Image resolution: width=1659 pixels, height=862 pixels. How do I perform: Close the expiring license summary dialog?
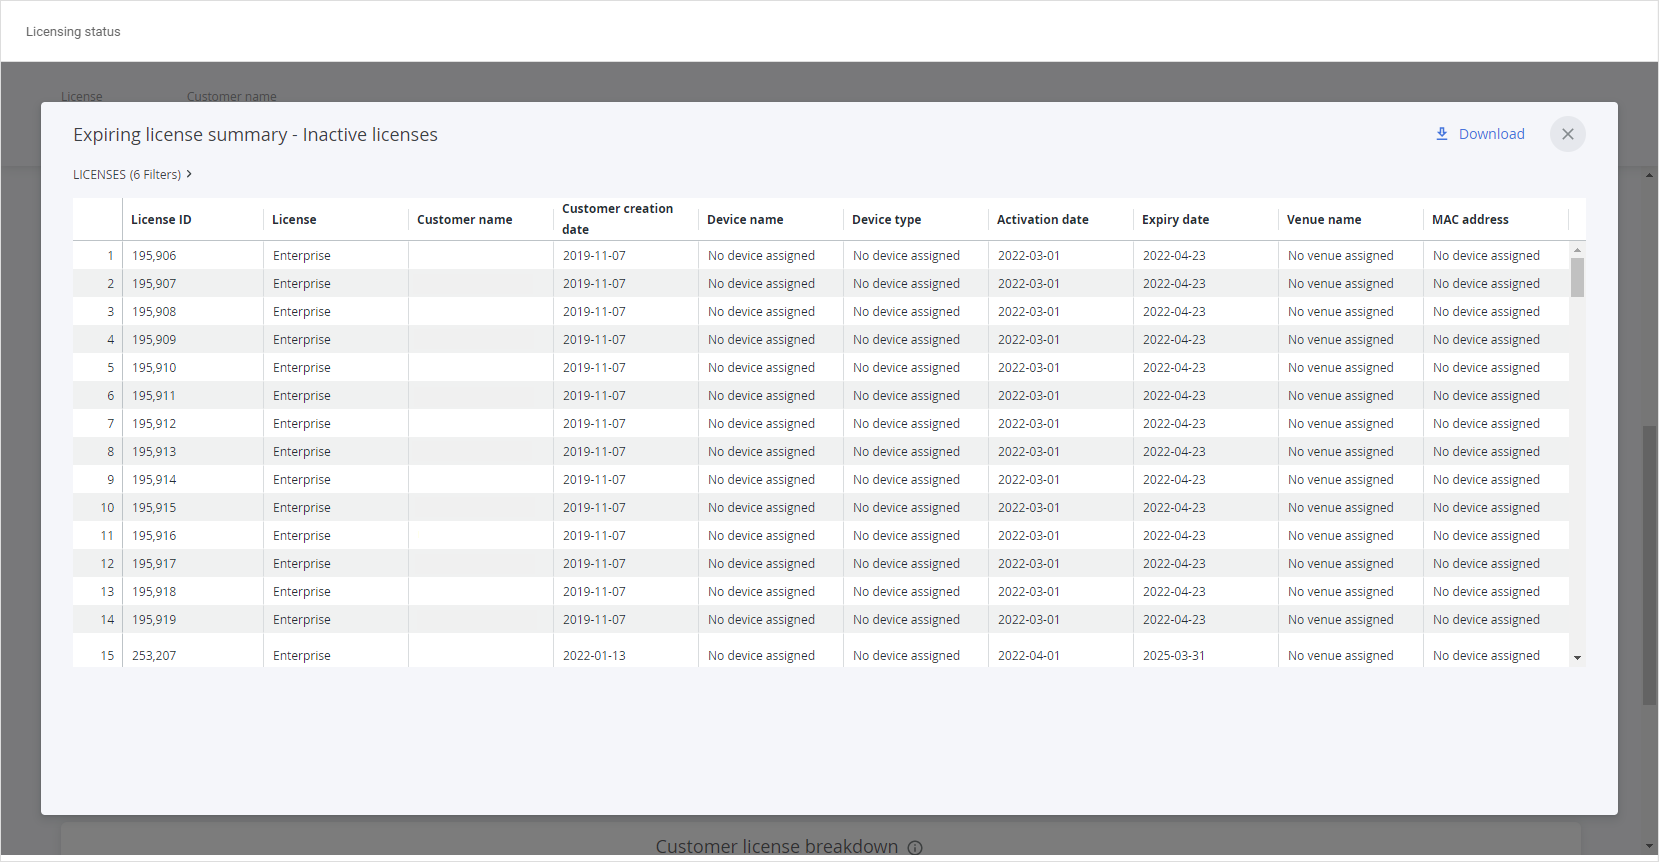coord(1567,134)
